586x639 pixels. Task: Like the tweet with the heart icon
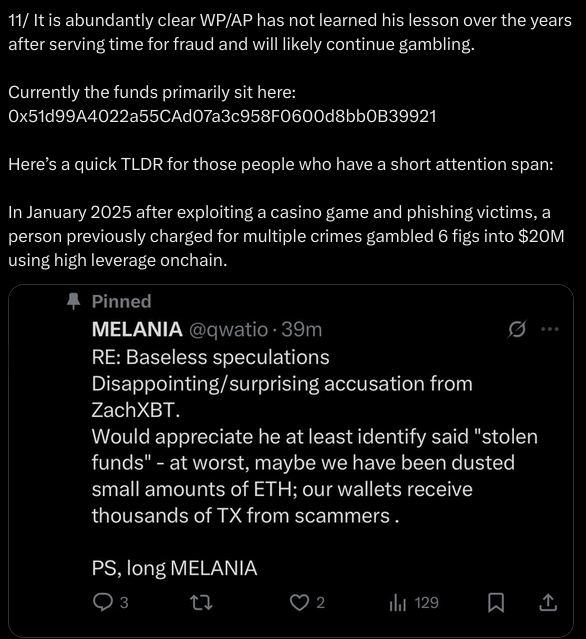click(x=300, y=602)
